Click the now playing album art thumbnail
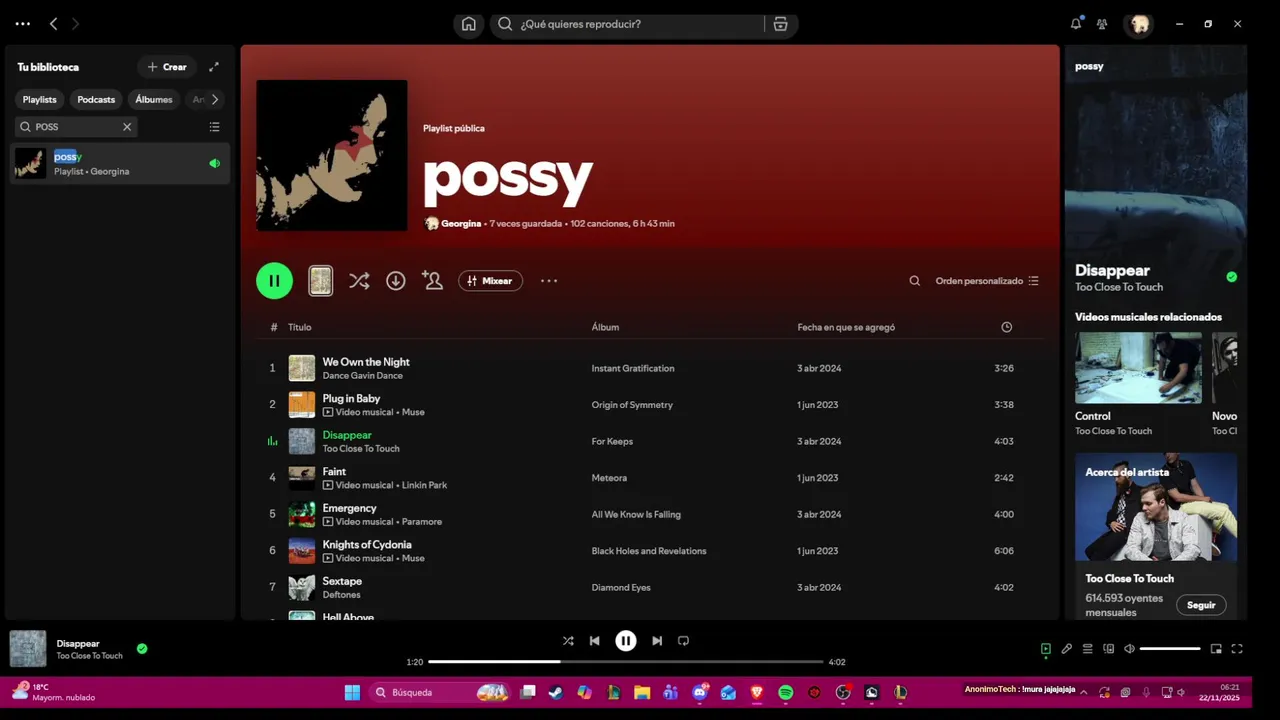 [28, 649]
